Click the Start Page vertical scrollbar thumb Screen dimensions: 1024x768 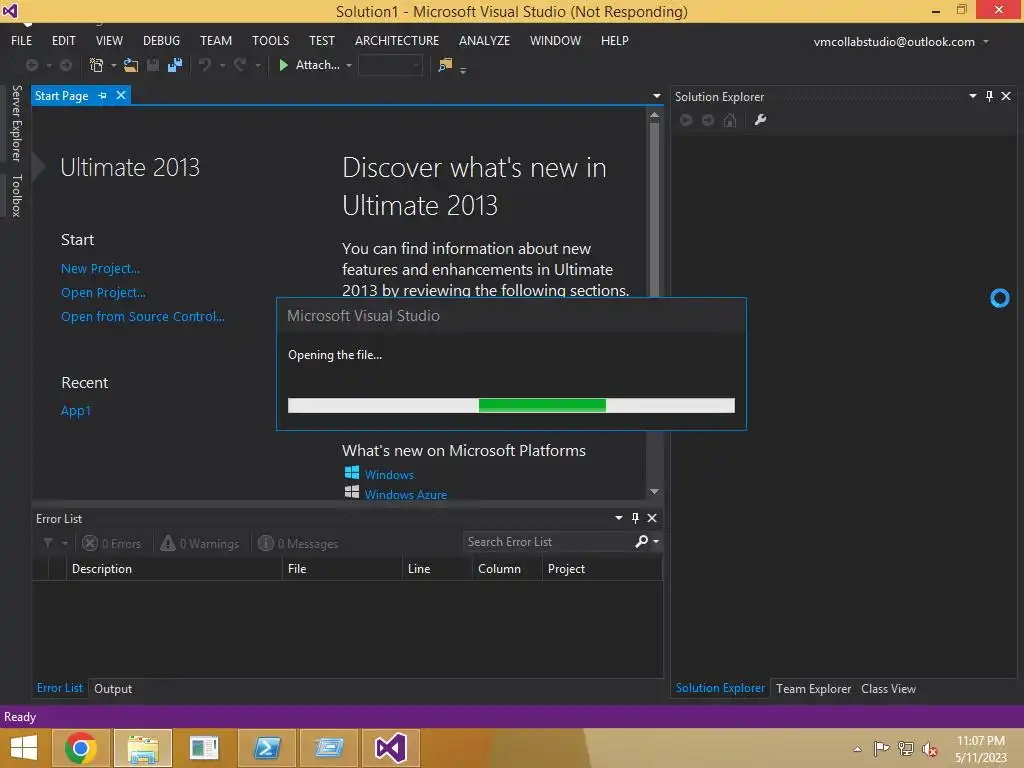[654, 209]
